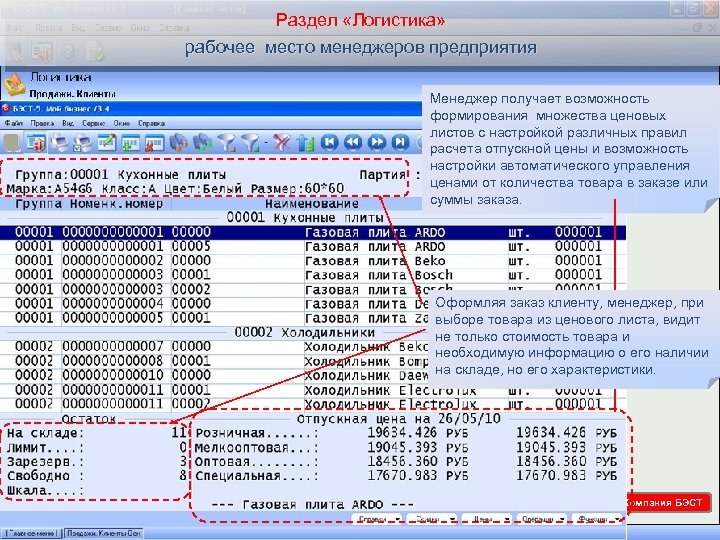Viewport: 720px width, 540px height.
Task: Expand the Функции dropdown at bottom
Action: pos(597,519)
